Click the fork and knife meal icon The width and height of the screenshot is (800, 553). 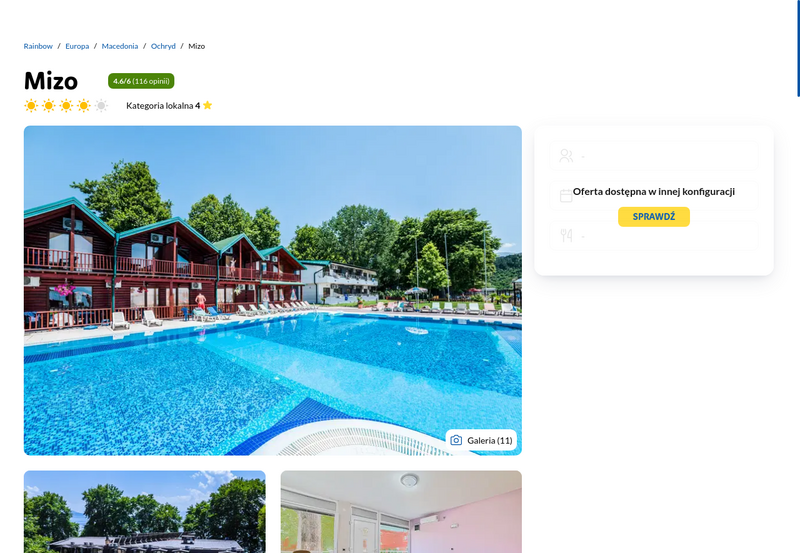tap(566, 235)
